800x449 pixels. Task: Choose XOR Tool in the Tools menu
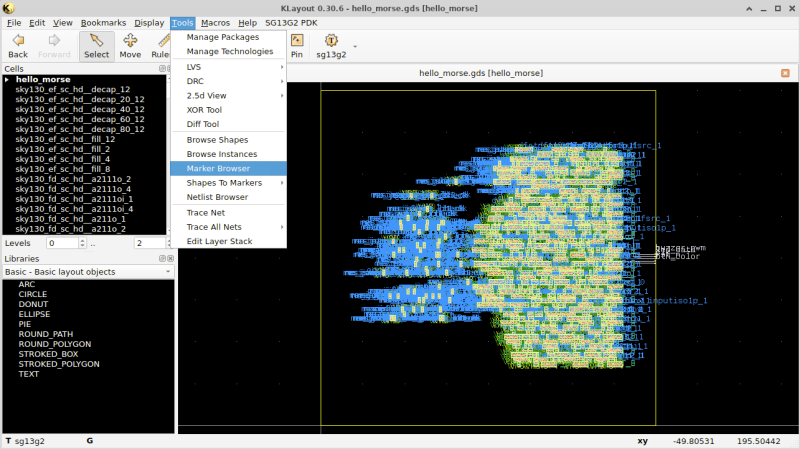click(x=204, y=110)
